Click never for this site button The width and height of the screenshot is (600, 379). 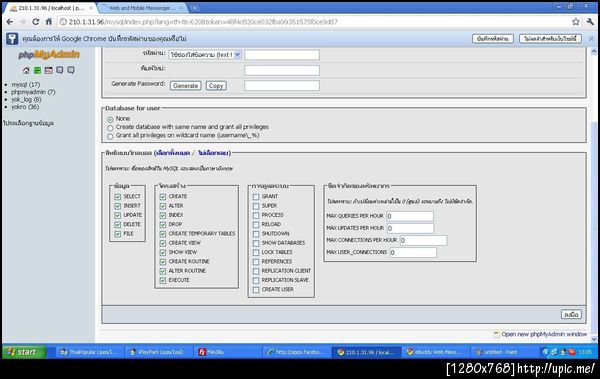click(x=550, y=39)
